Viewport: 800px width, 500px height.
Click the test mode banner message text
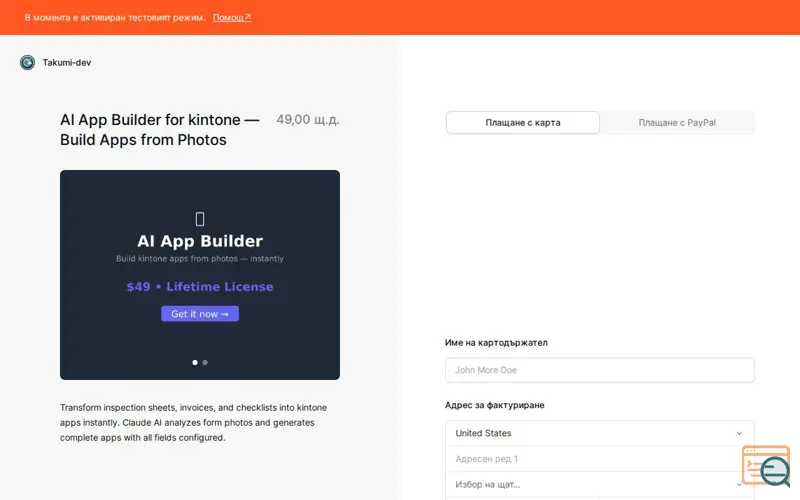(115, 17)
